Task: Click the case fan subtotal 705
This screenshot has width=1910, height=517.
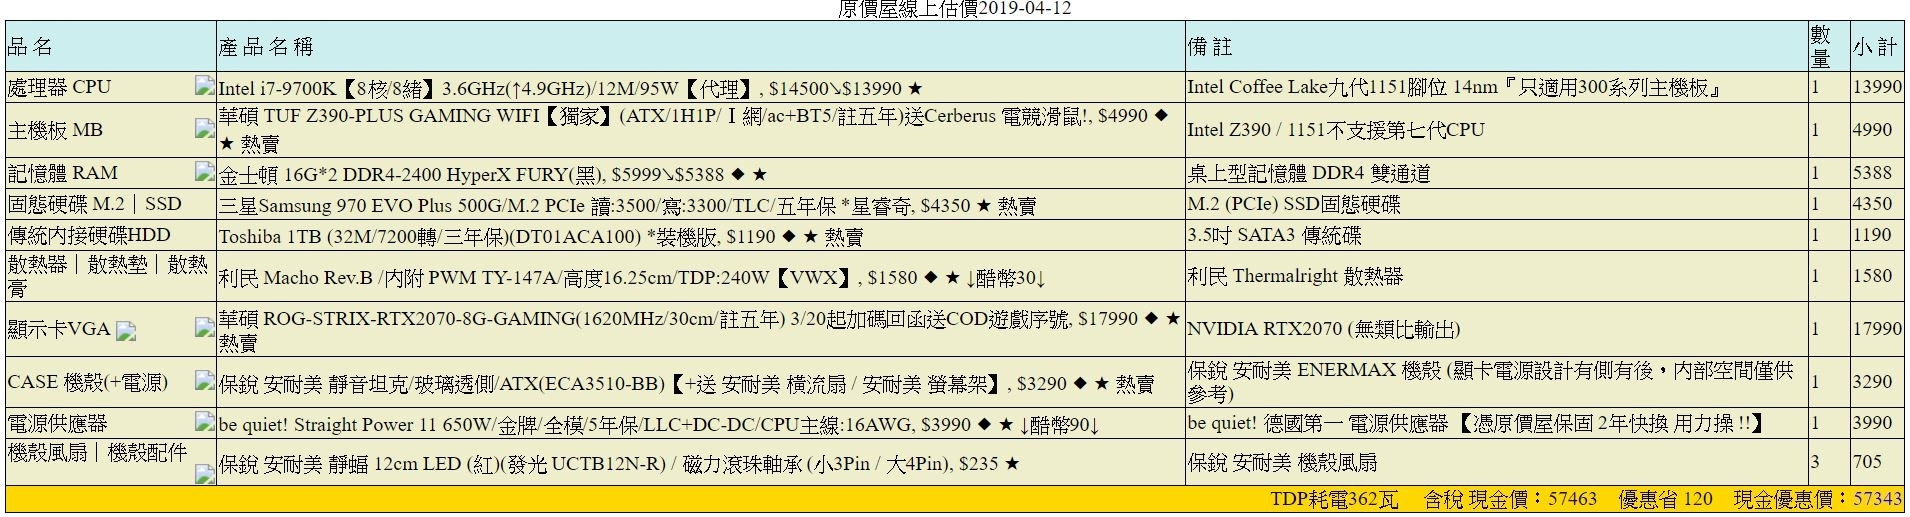Action: tap(1867, 462)
